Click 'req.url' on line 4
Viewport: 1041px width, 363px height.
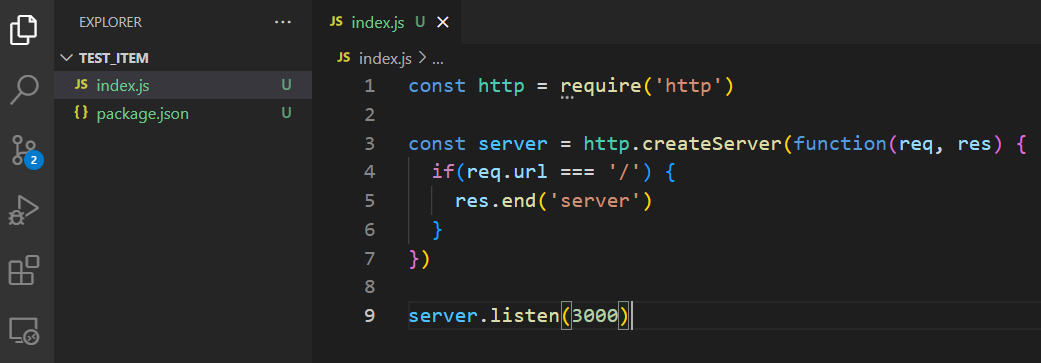tap(507, 172)
